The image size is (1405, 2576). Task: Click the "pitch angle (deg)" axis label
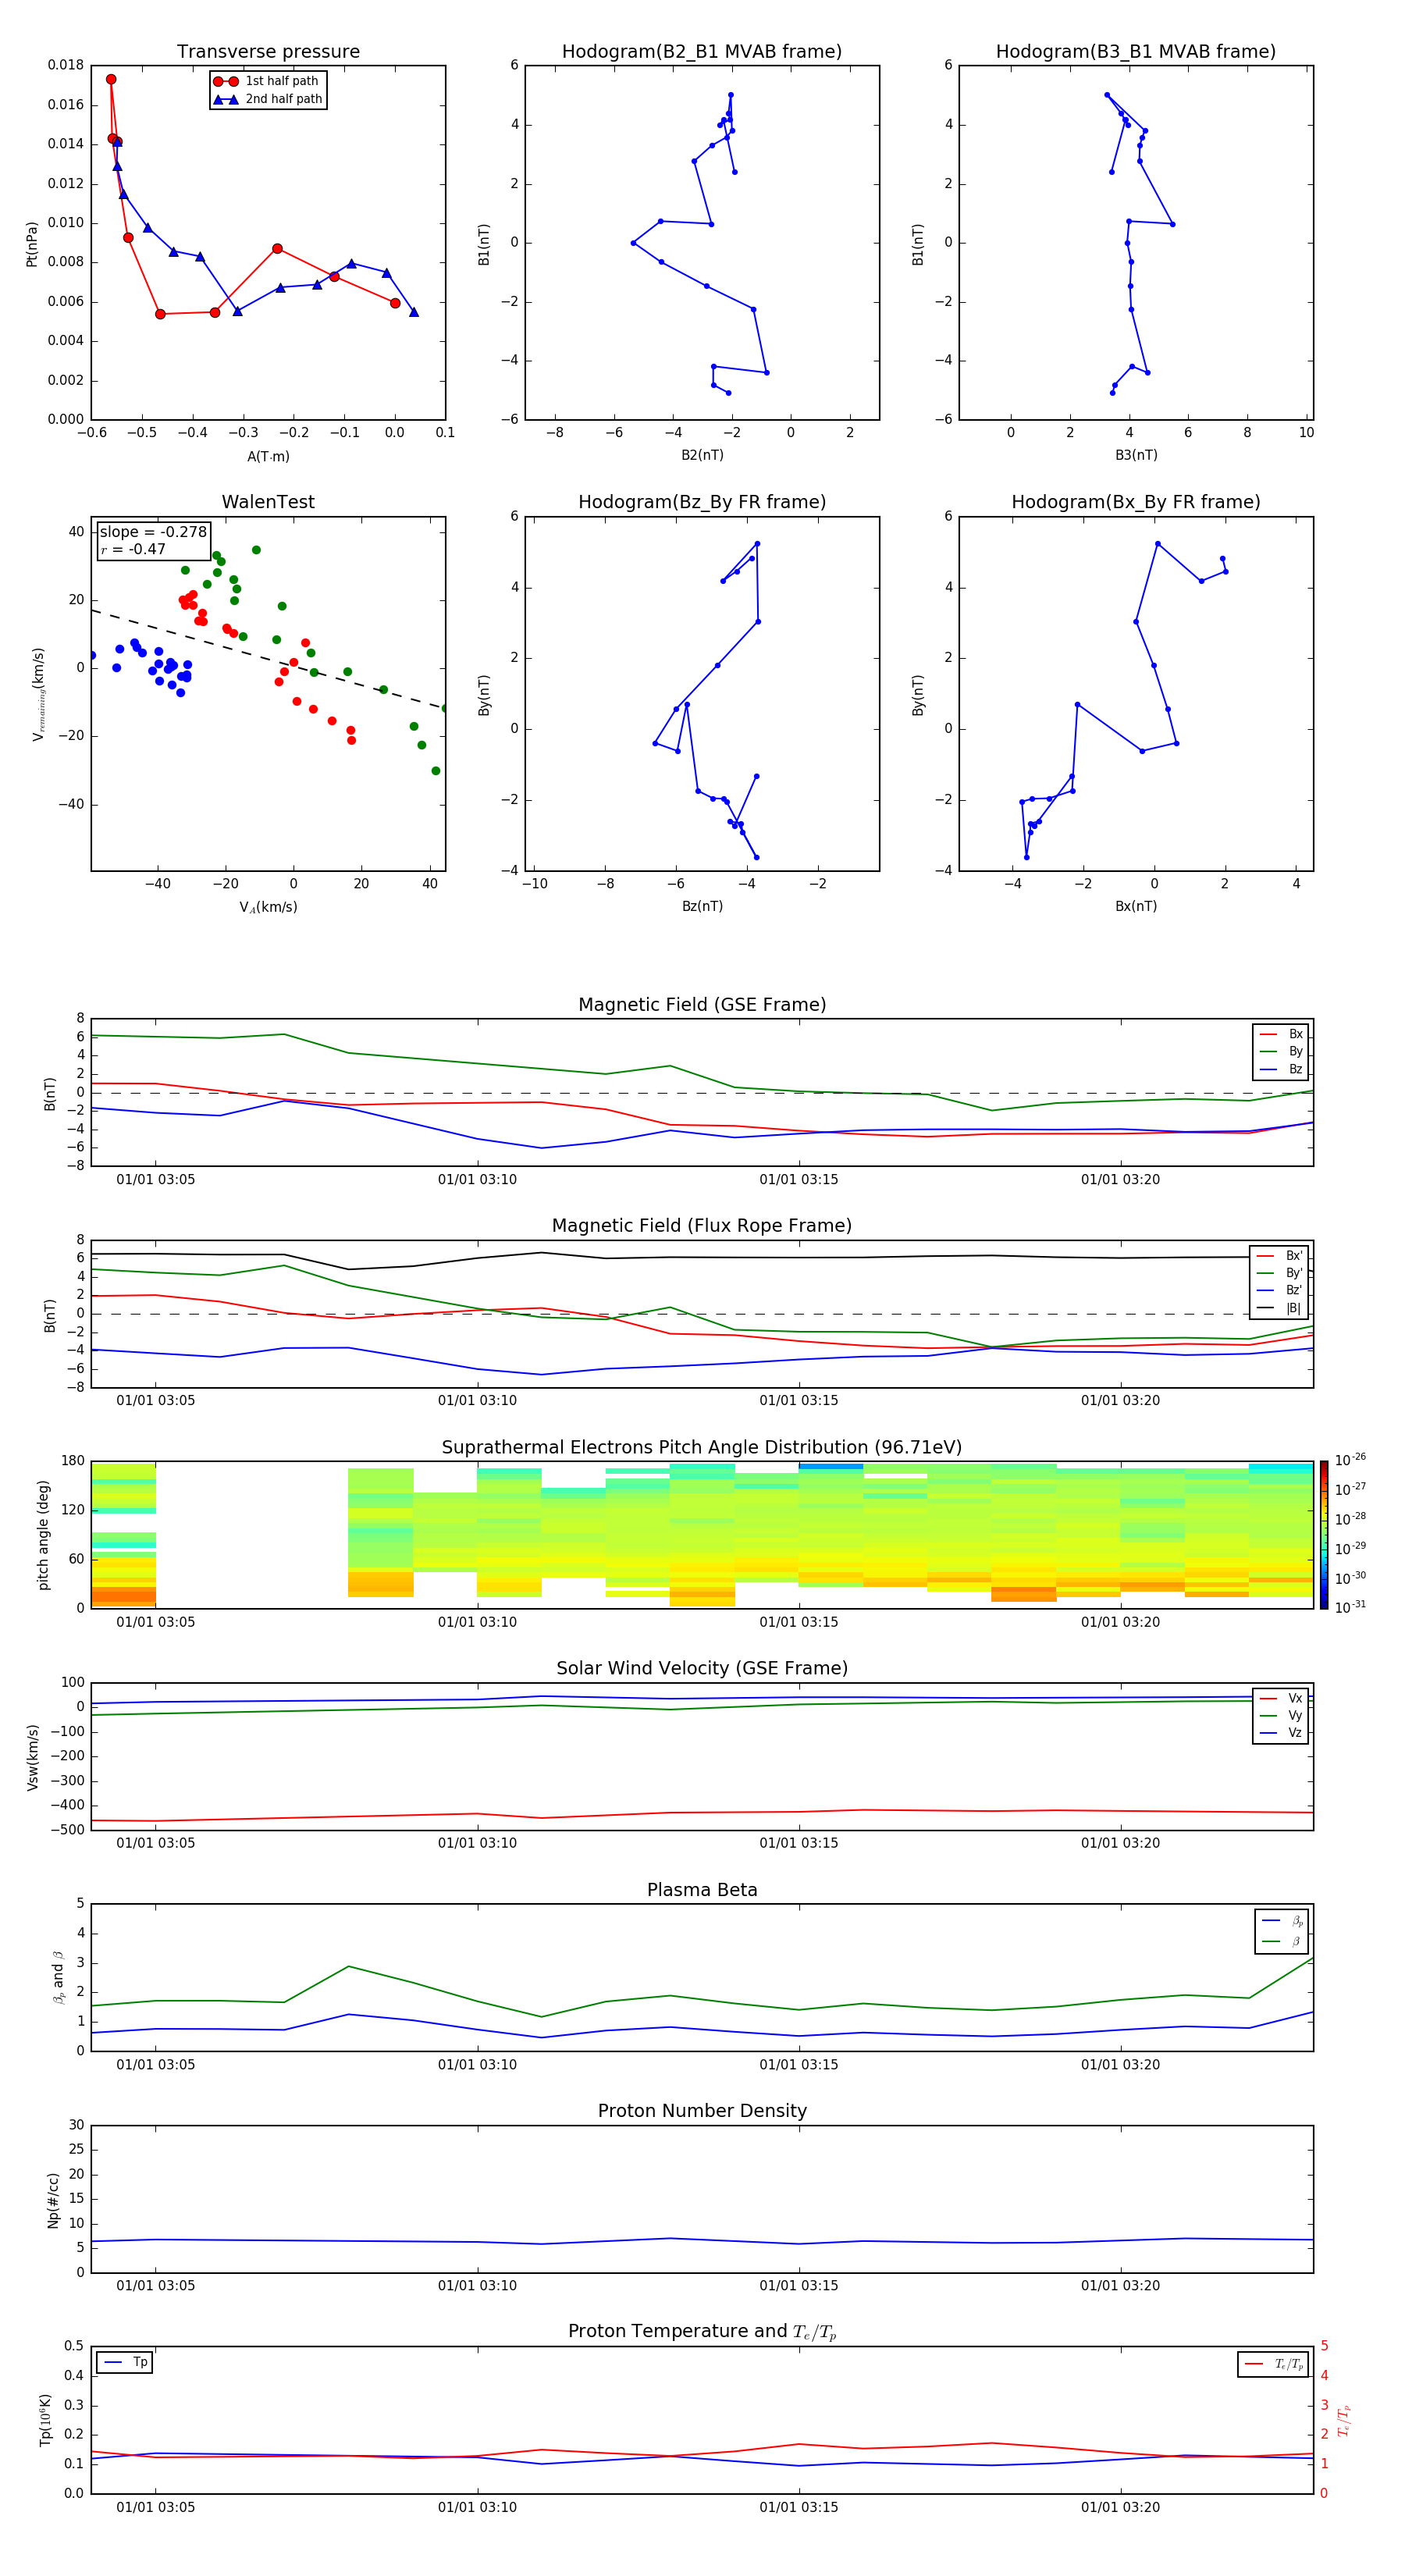(x=43, y=1535)
